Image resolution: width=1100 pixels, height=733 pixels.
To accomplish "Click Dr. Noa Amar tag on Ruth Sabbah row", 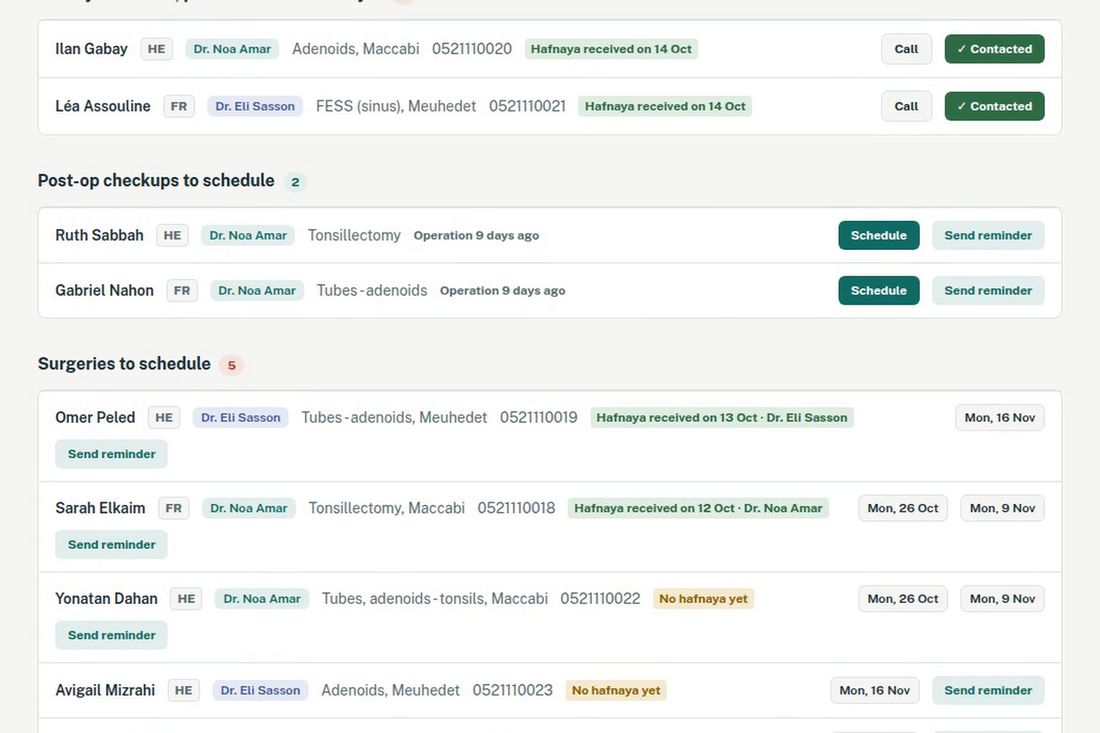I will pyautogui.click(x=248, y=236).
